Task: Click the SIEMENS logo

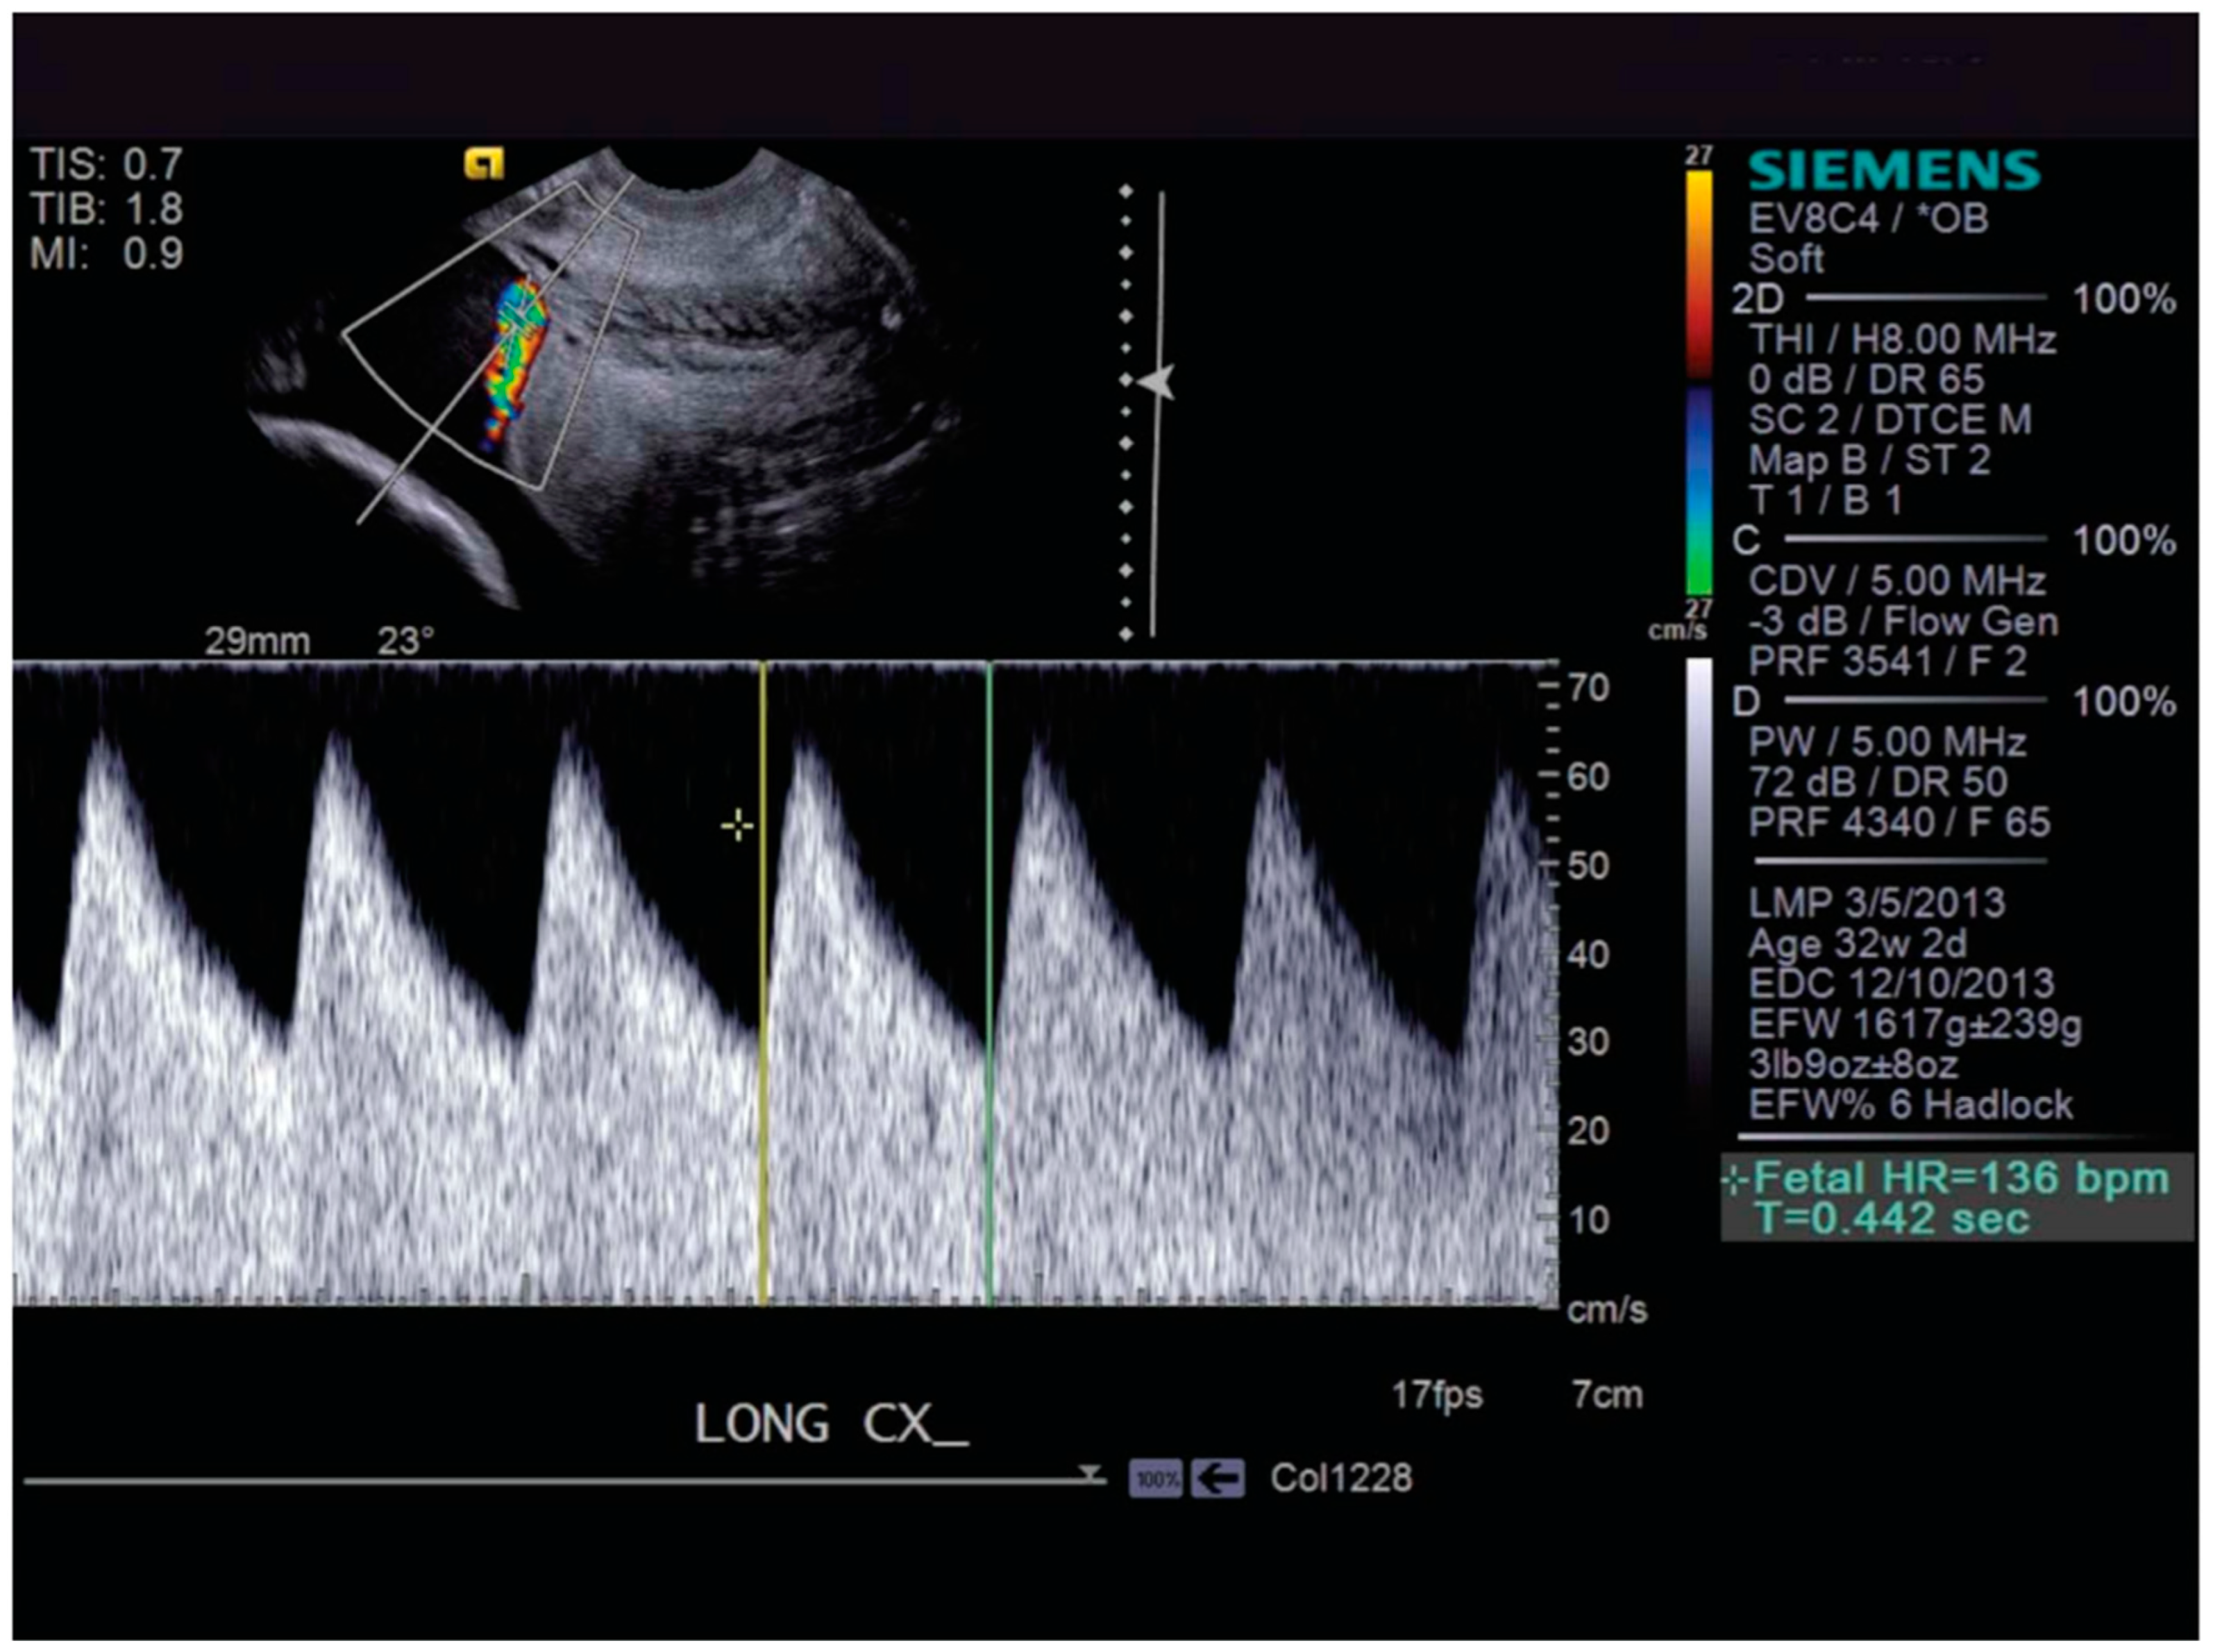Action: tap(1894, 170)
